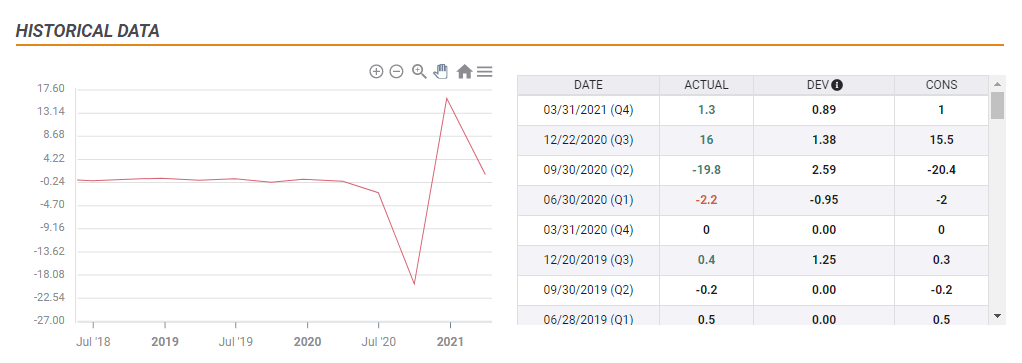Click the scrollbar up arrow

pos(997,84)
